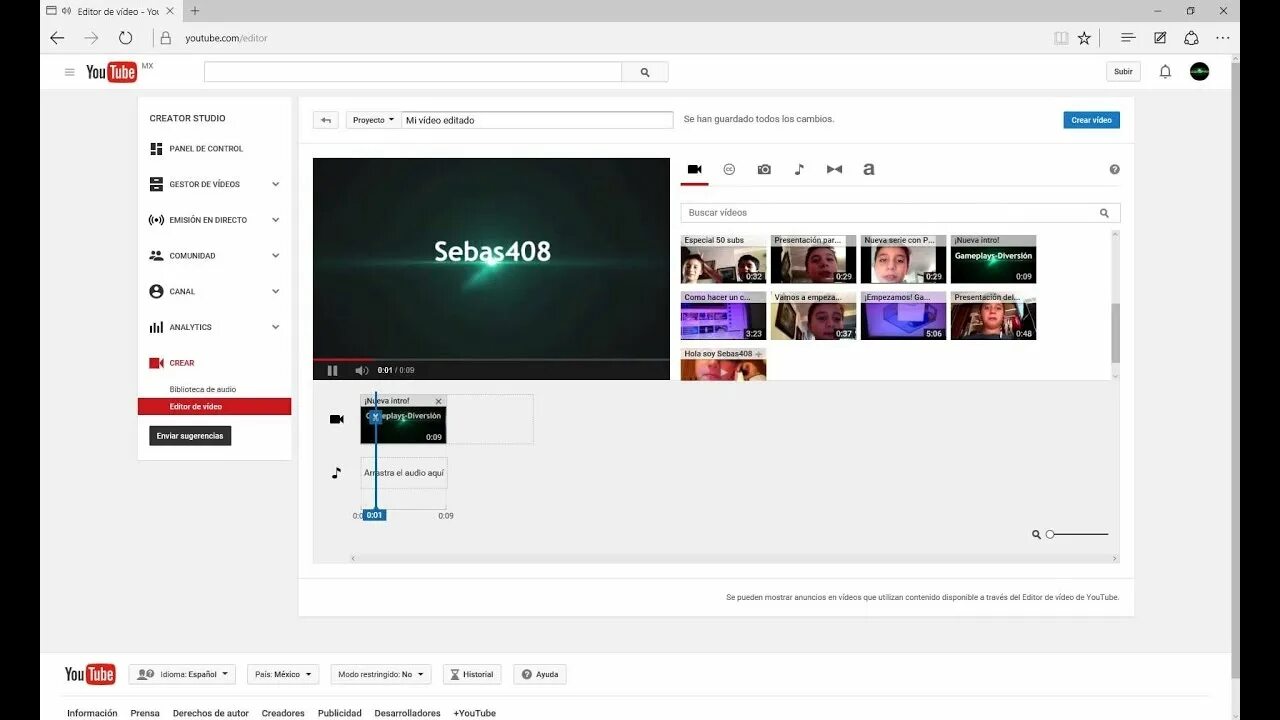Click the Enviar sugerencias button
Image resolution: width=1280 pixels, height=720 pixels.
point(190,436)
